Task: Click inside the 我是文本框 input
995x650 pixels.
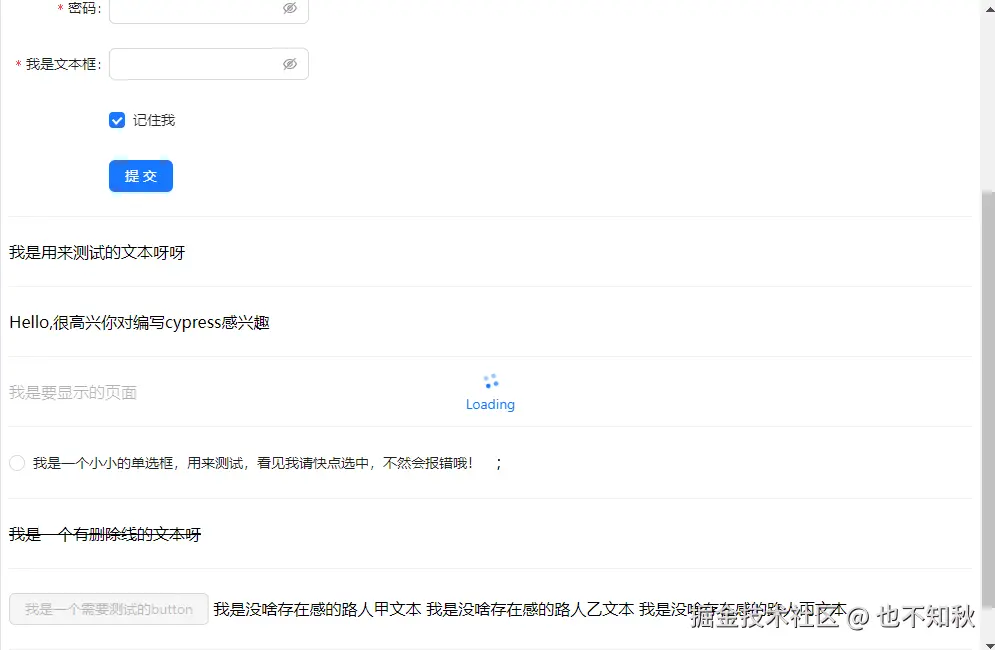Action: point(195,63)
